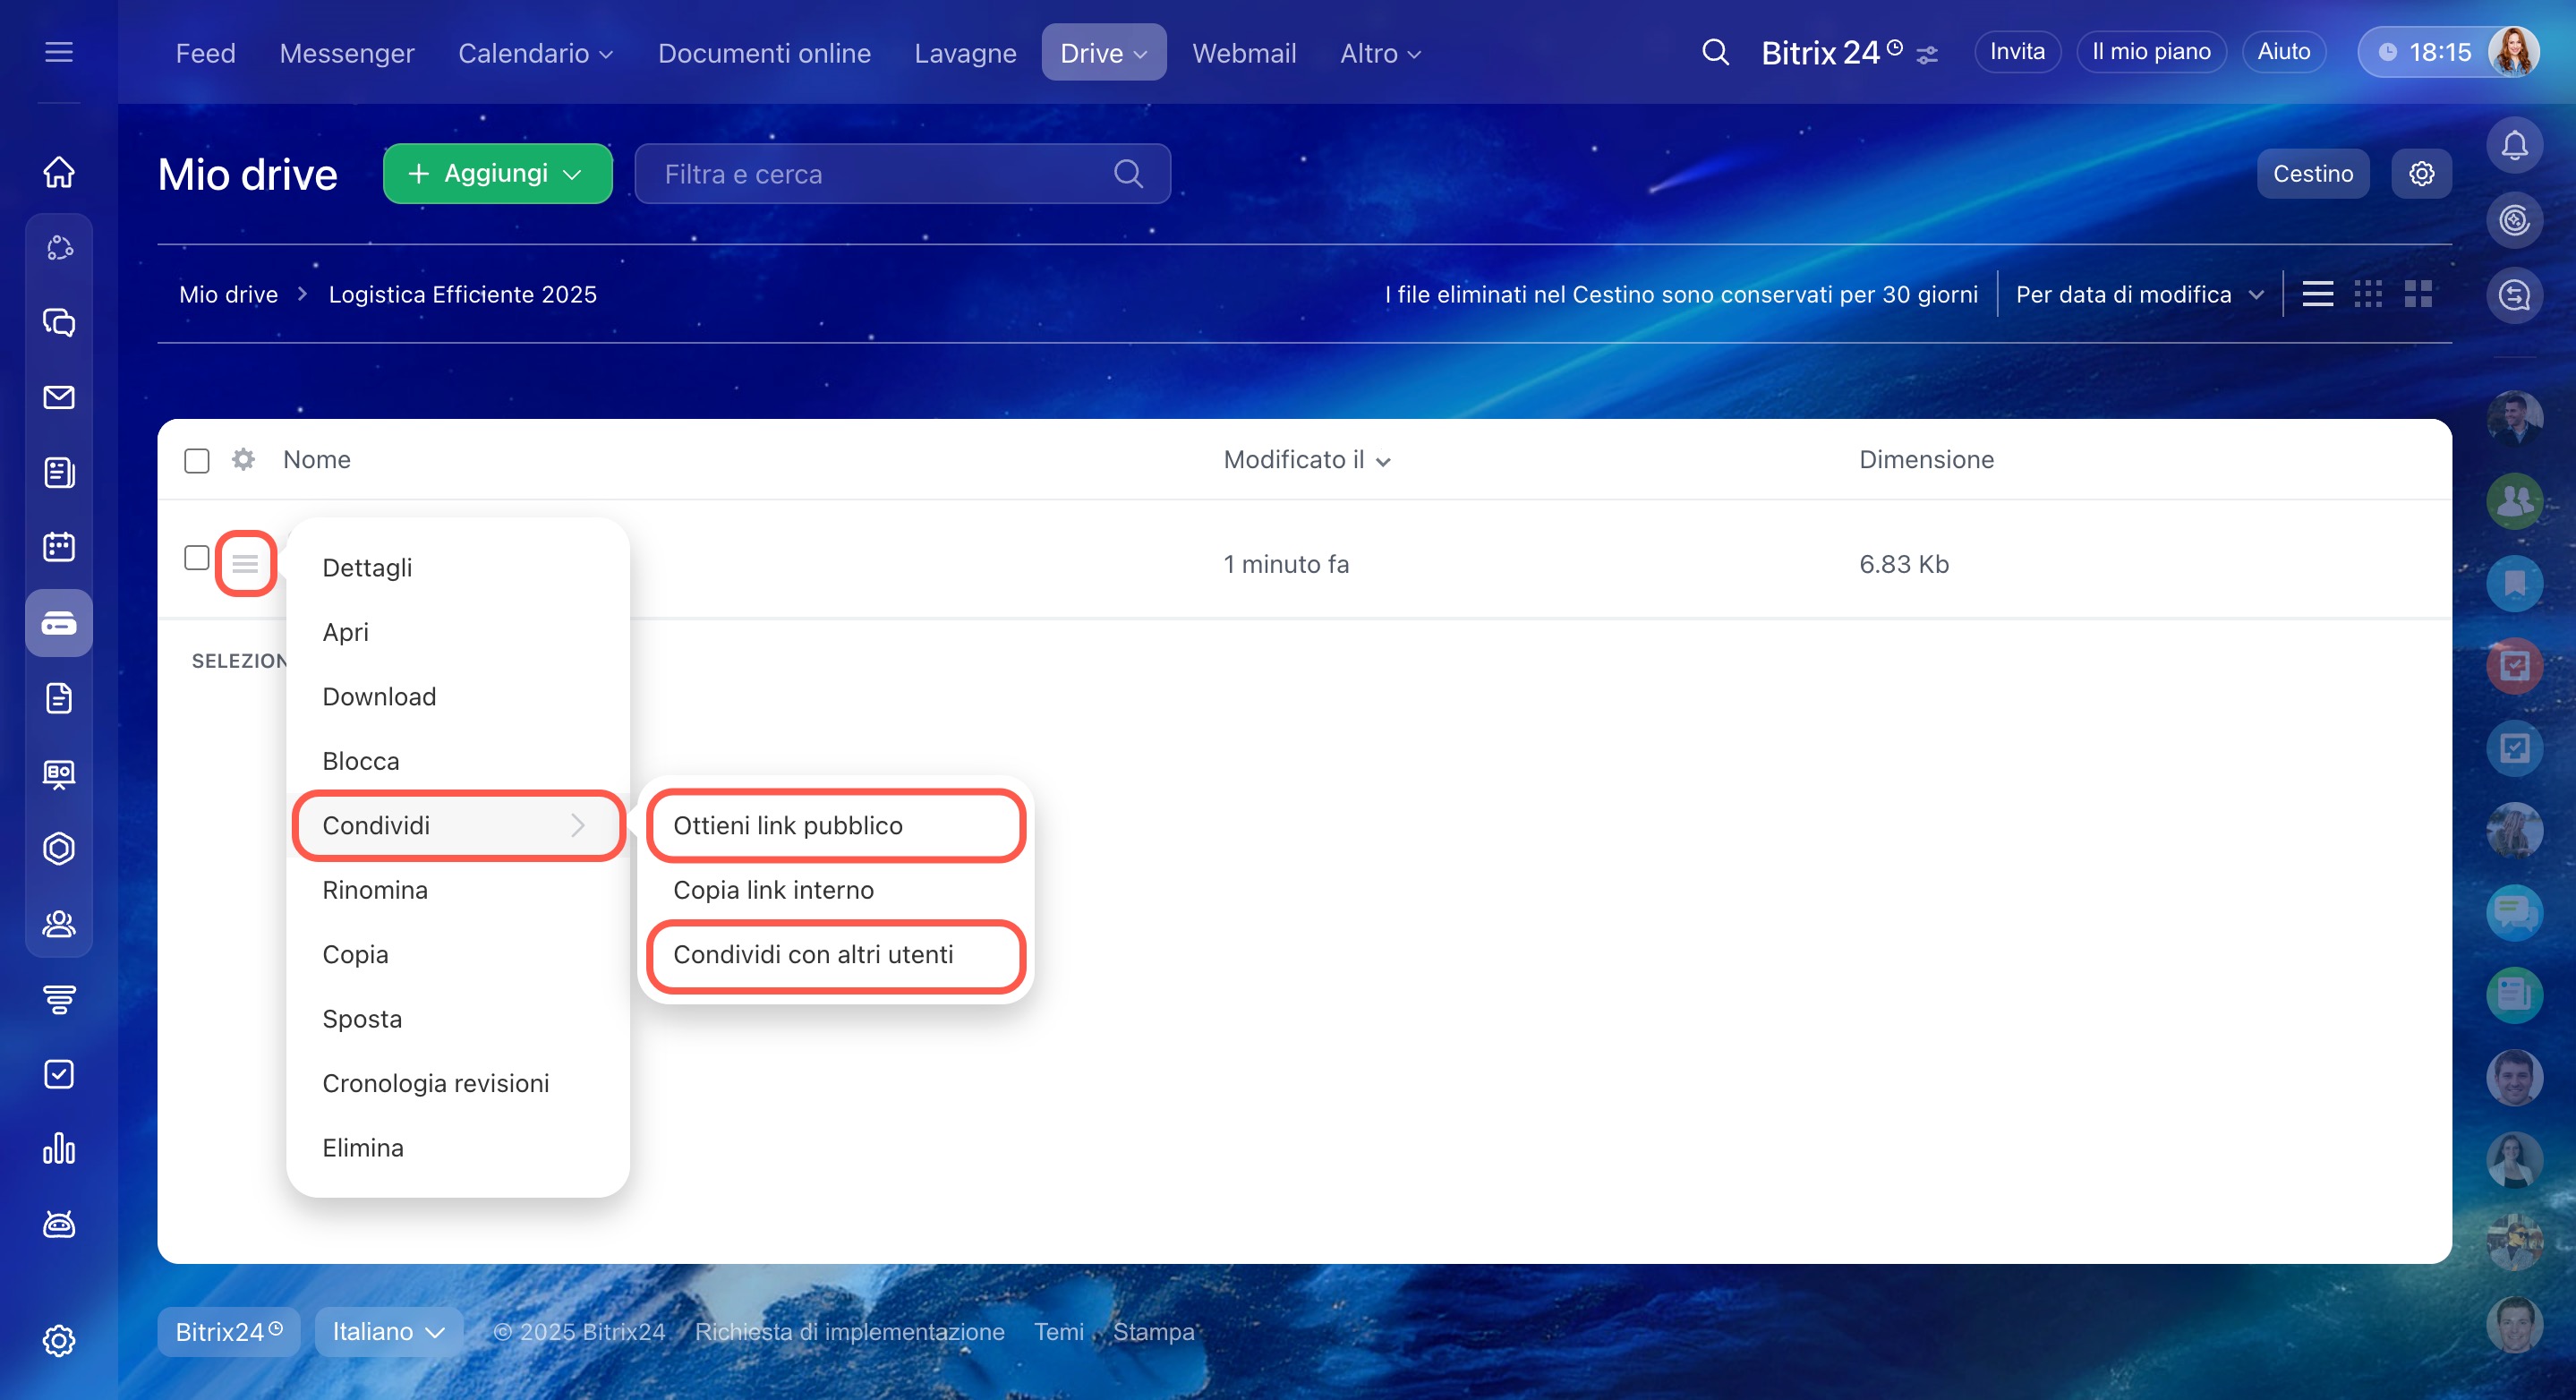Open the Italiano language dropdown

[388, 1331]
